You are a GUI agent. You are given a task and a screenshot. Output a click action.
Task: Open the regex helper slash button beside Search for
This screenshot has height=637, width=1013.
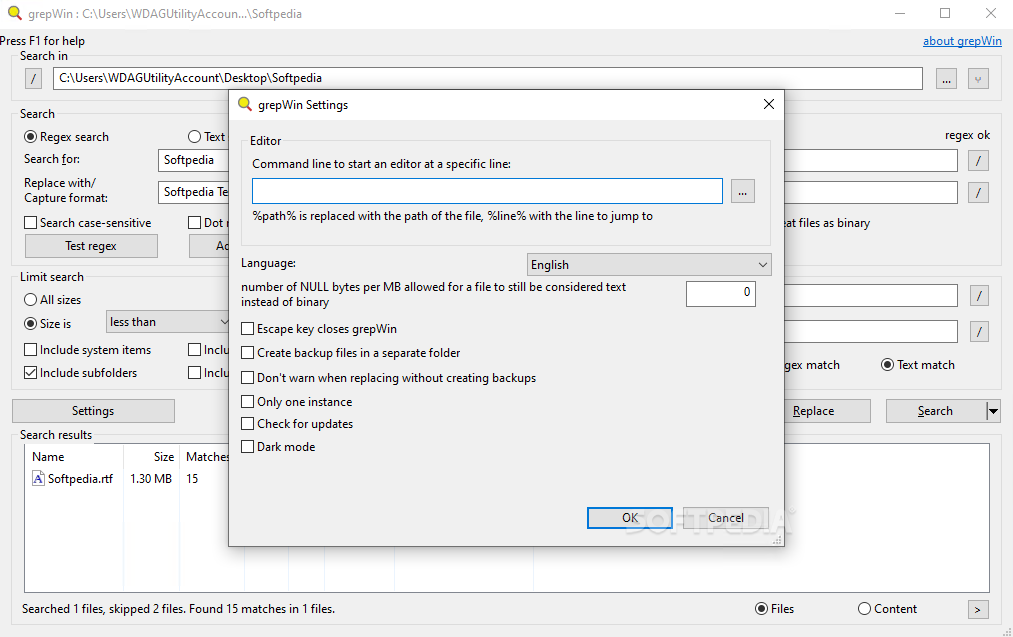coord(978,161)
